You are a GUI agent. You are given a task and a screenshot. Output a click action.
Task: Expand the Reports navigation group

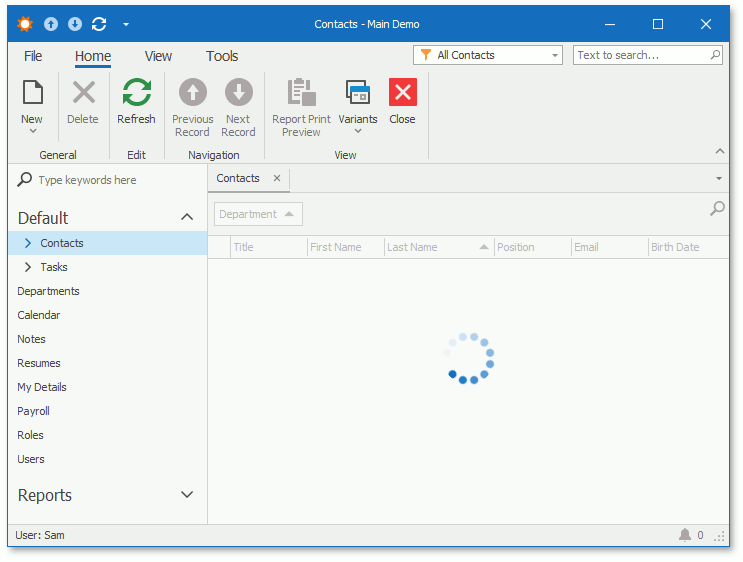point(187,495)
